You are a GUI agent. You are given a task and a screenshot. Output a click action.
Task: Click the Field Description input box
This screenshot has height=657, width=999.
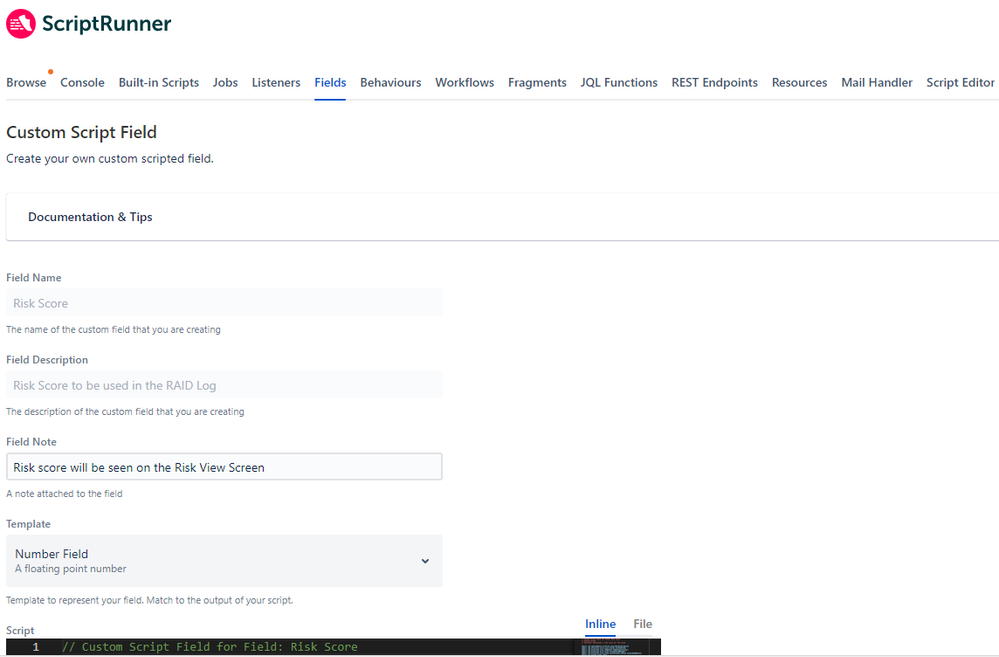point(224,385)
